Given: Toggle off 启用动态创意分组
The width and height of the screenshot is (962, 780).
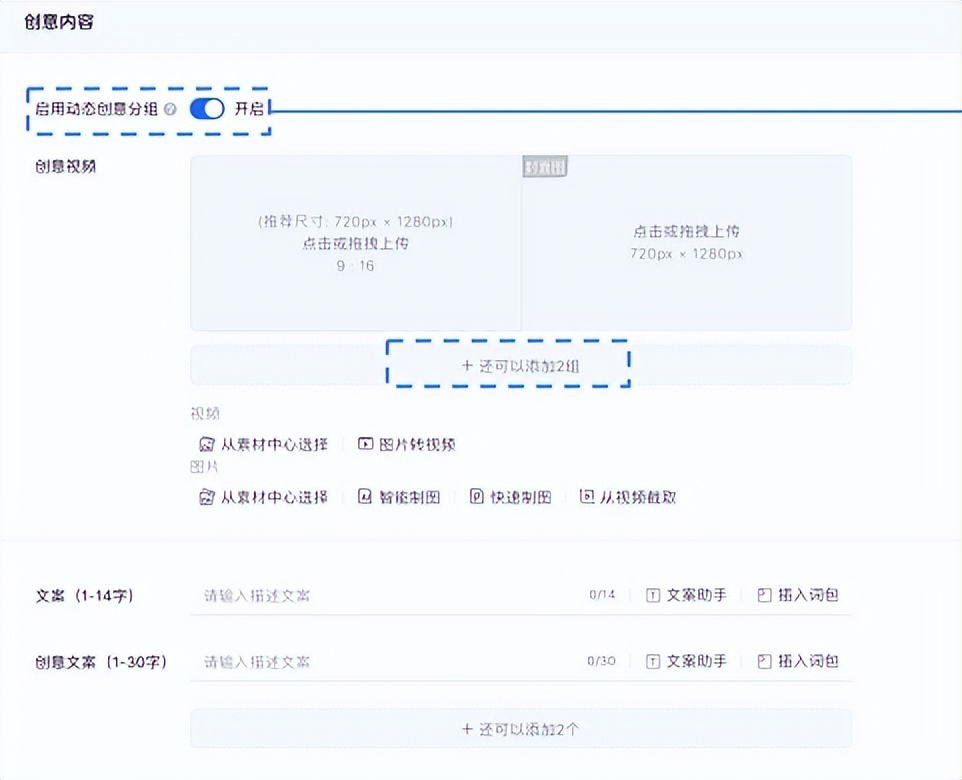Looking at the screenshot, I should (x=206, y=110).
